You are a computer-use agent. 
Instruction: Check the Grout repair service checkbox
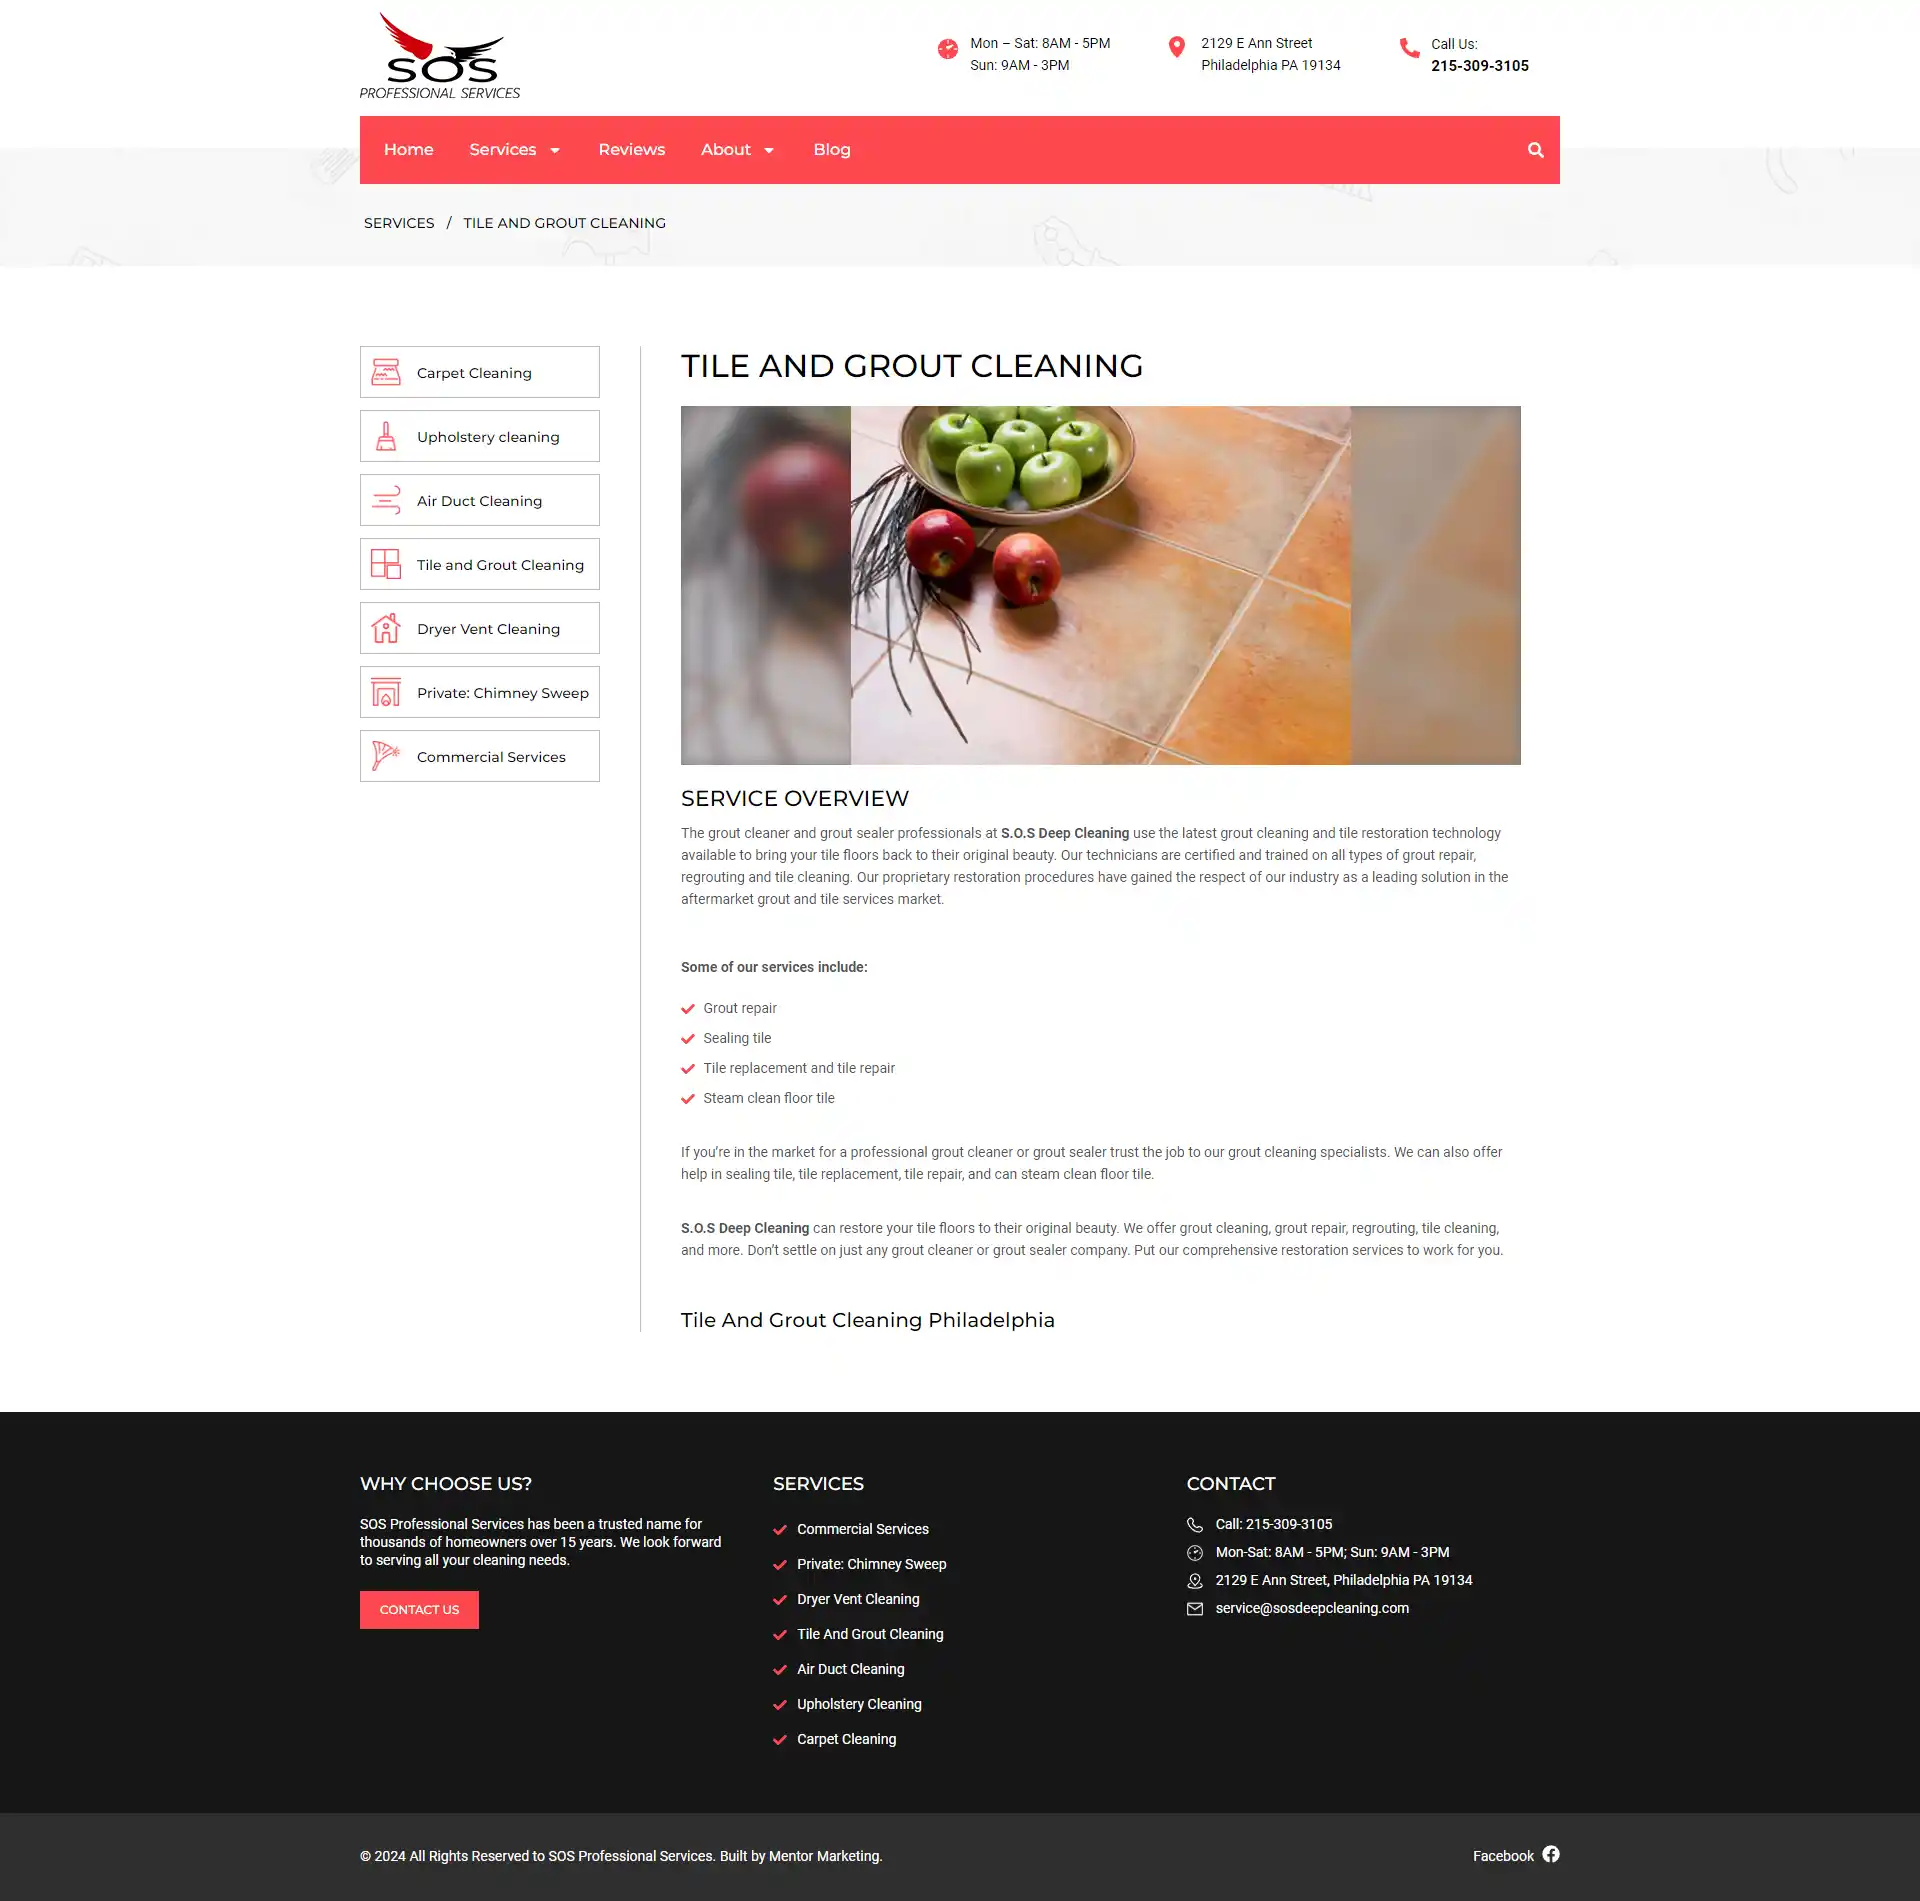tap(688, 1008)
